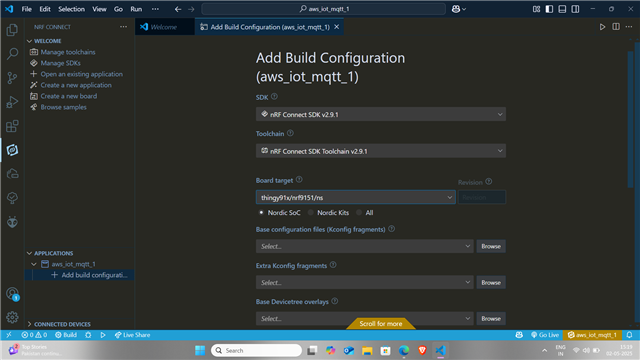Show help for Toolchain field

tap(290, 133)
